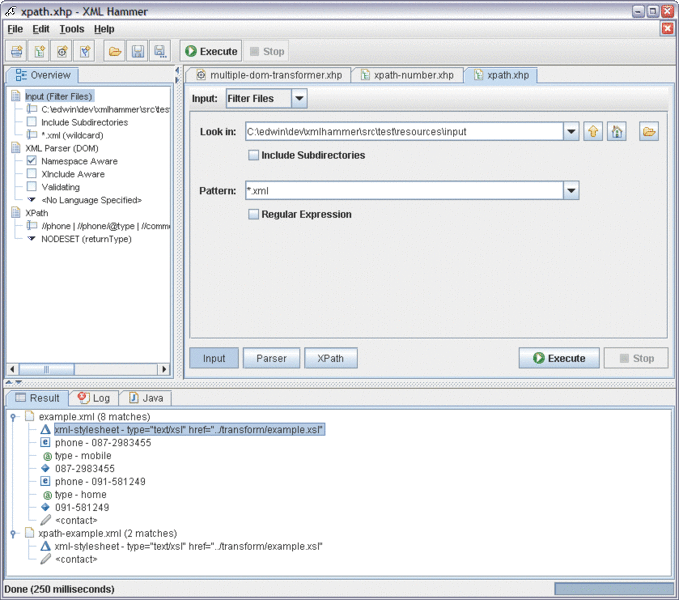
Task: Click the Overview scrollbar's left arrow
Action: coord(12,369)
